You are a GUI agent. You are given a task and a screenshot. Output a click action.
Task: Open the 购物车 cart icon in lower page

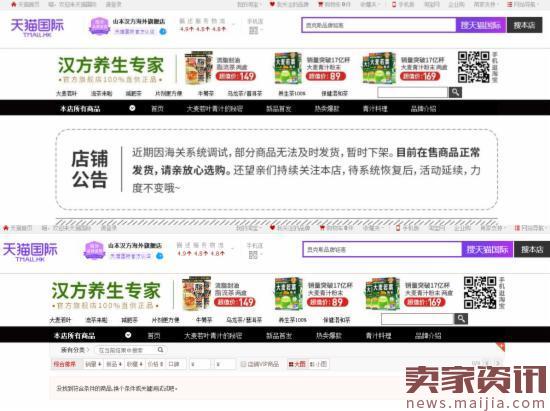click(322, 228)
